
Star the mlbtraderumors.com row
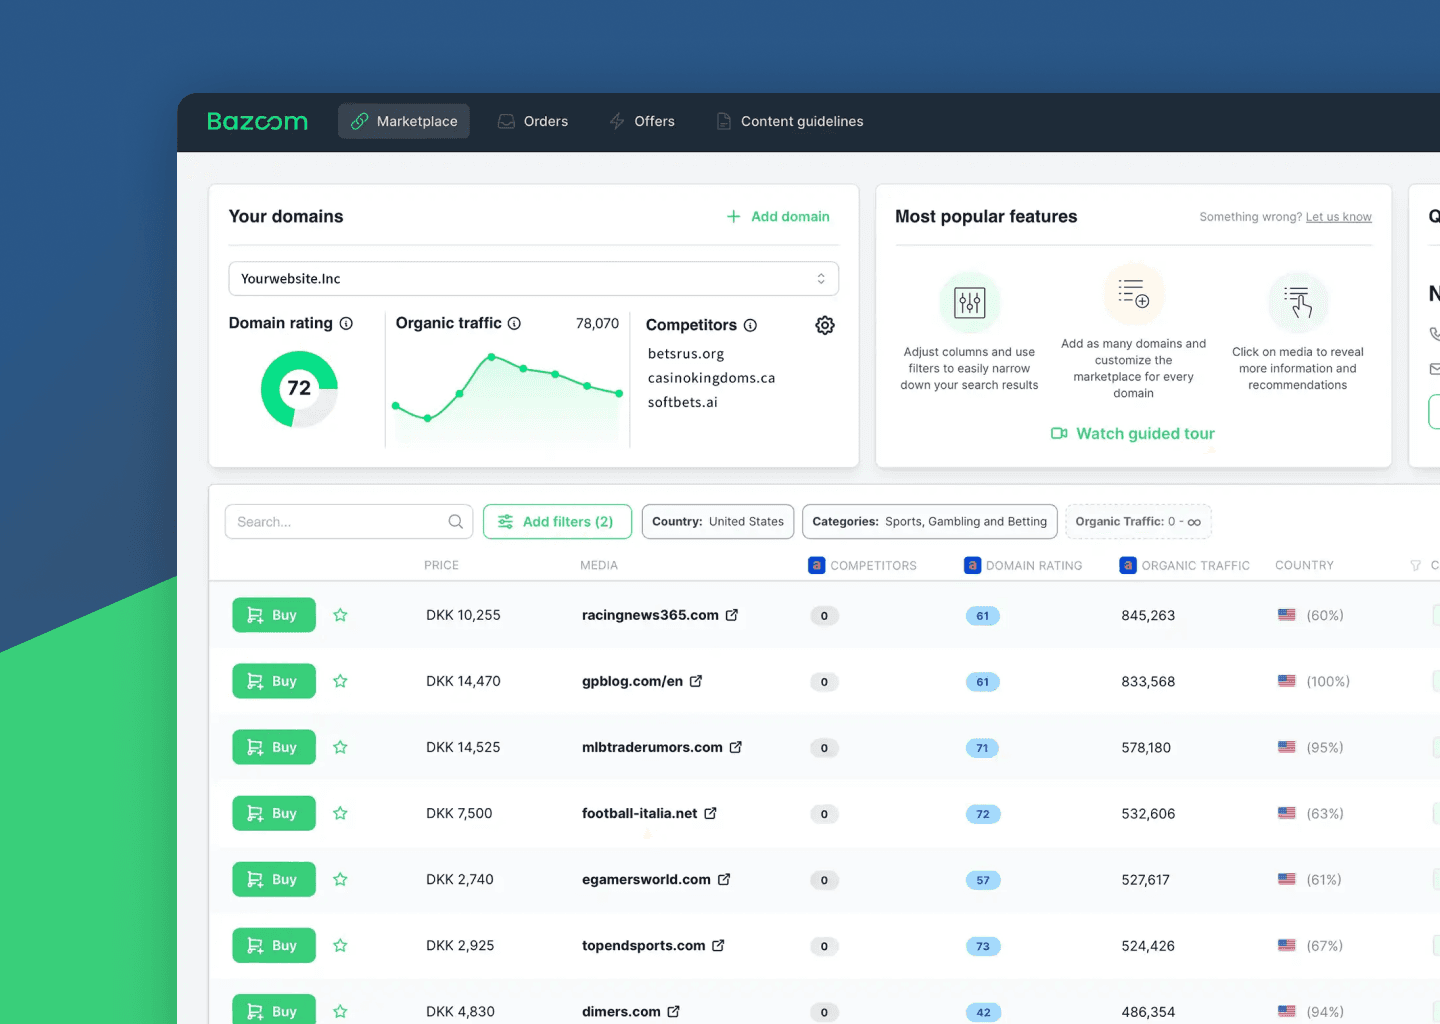340,747
